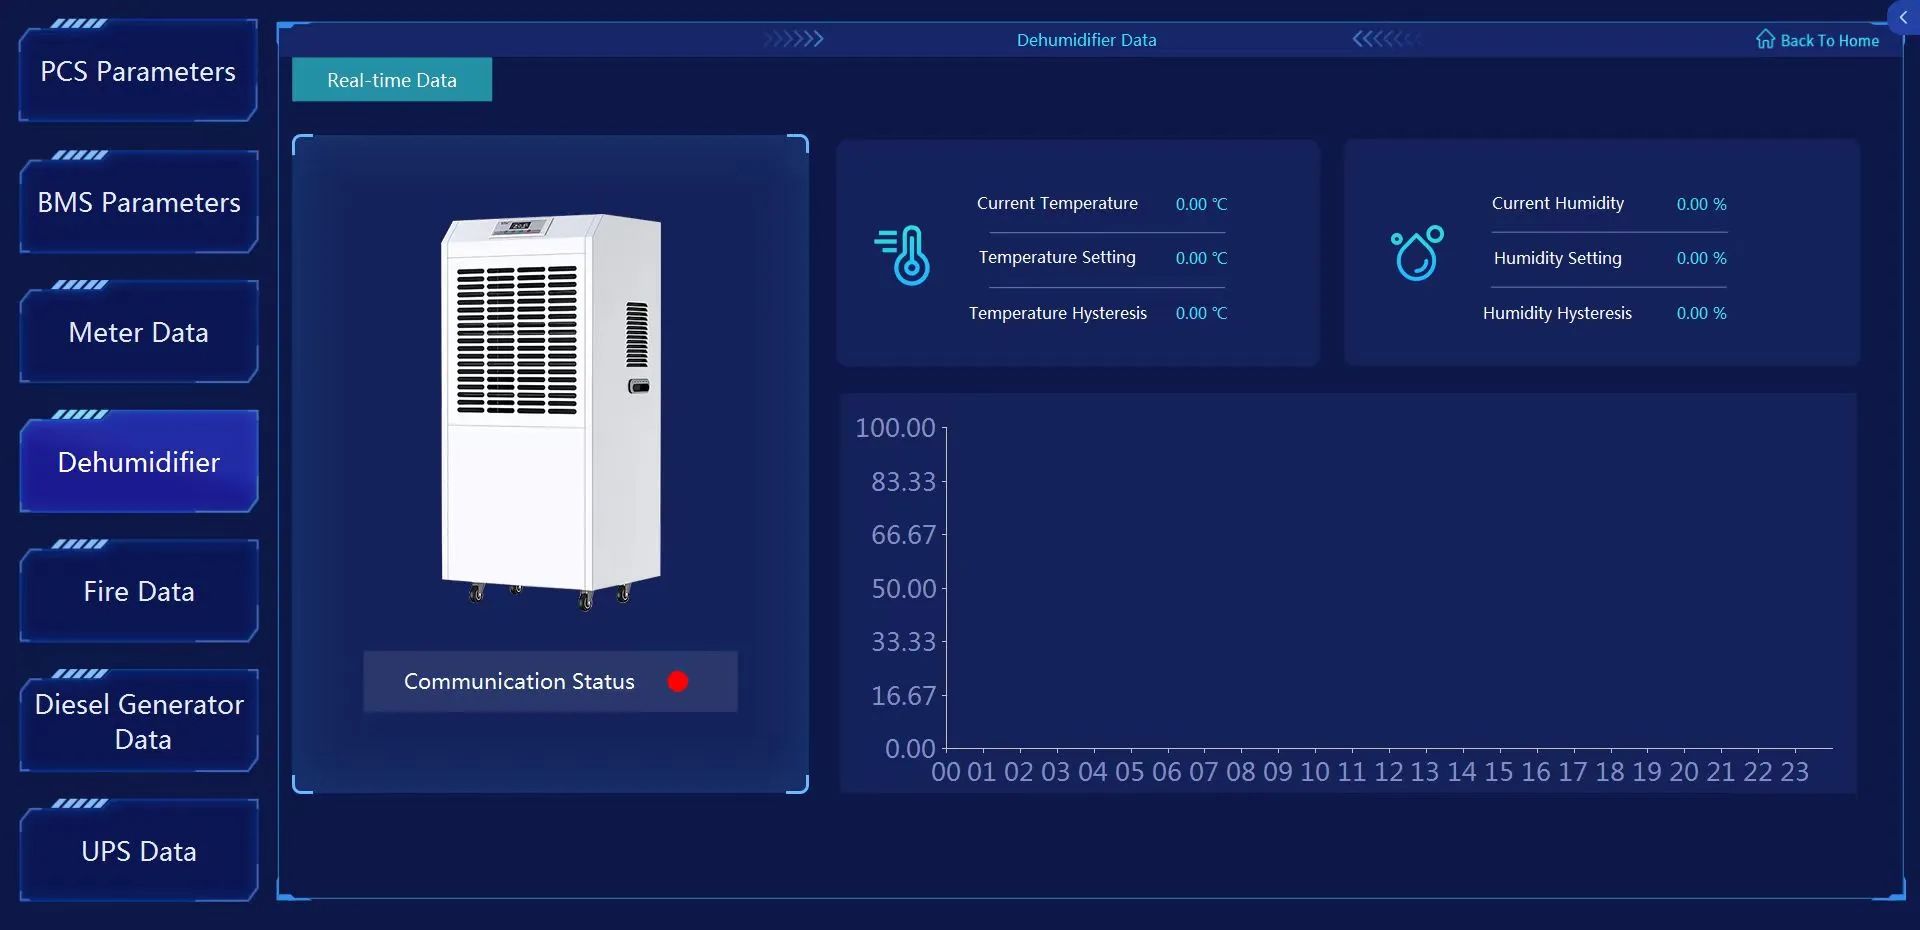Open Fire Data section
Screen dimensions: 1920x930
tap(138, 592)
